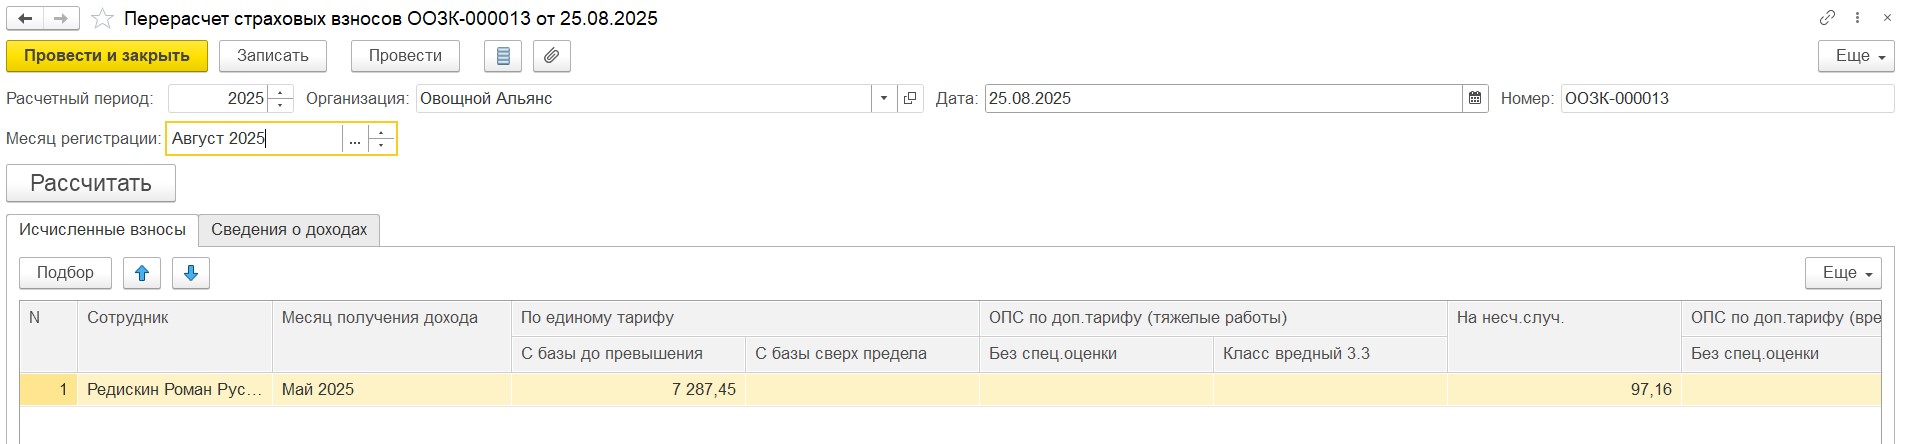1911x444 pixels.
Task: Open calendar picker for Дата field
Action: pos(1475,98)
